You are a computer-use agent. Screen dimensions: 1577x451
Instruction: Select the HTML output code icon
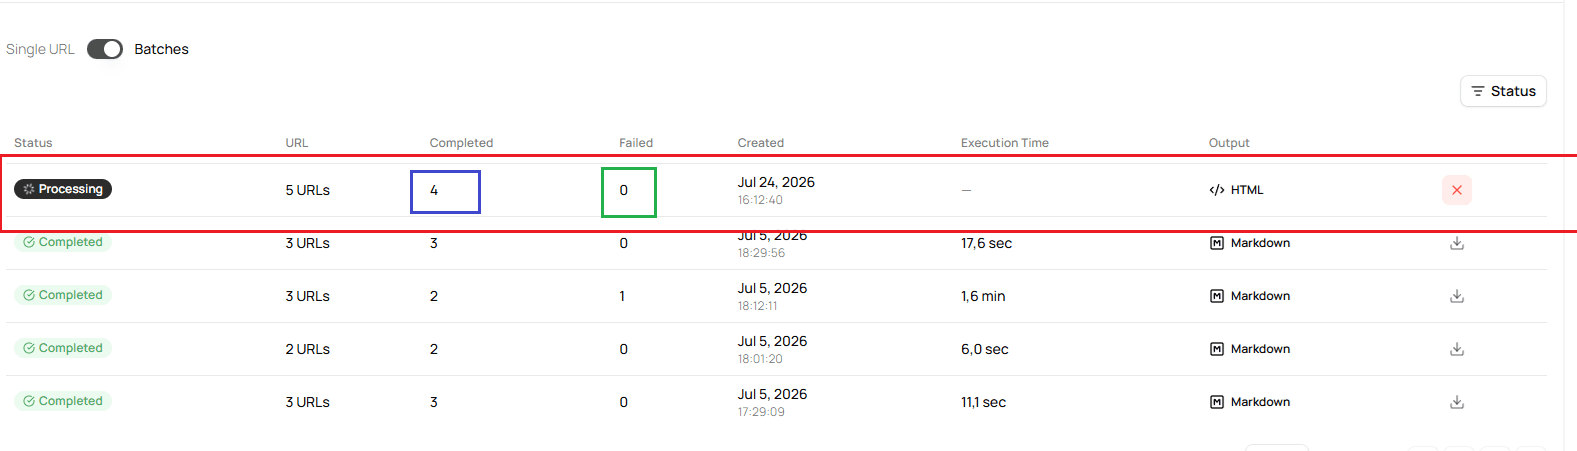1217,190
